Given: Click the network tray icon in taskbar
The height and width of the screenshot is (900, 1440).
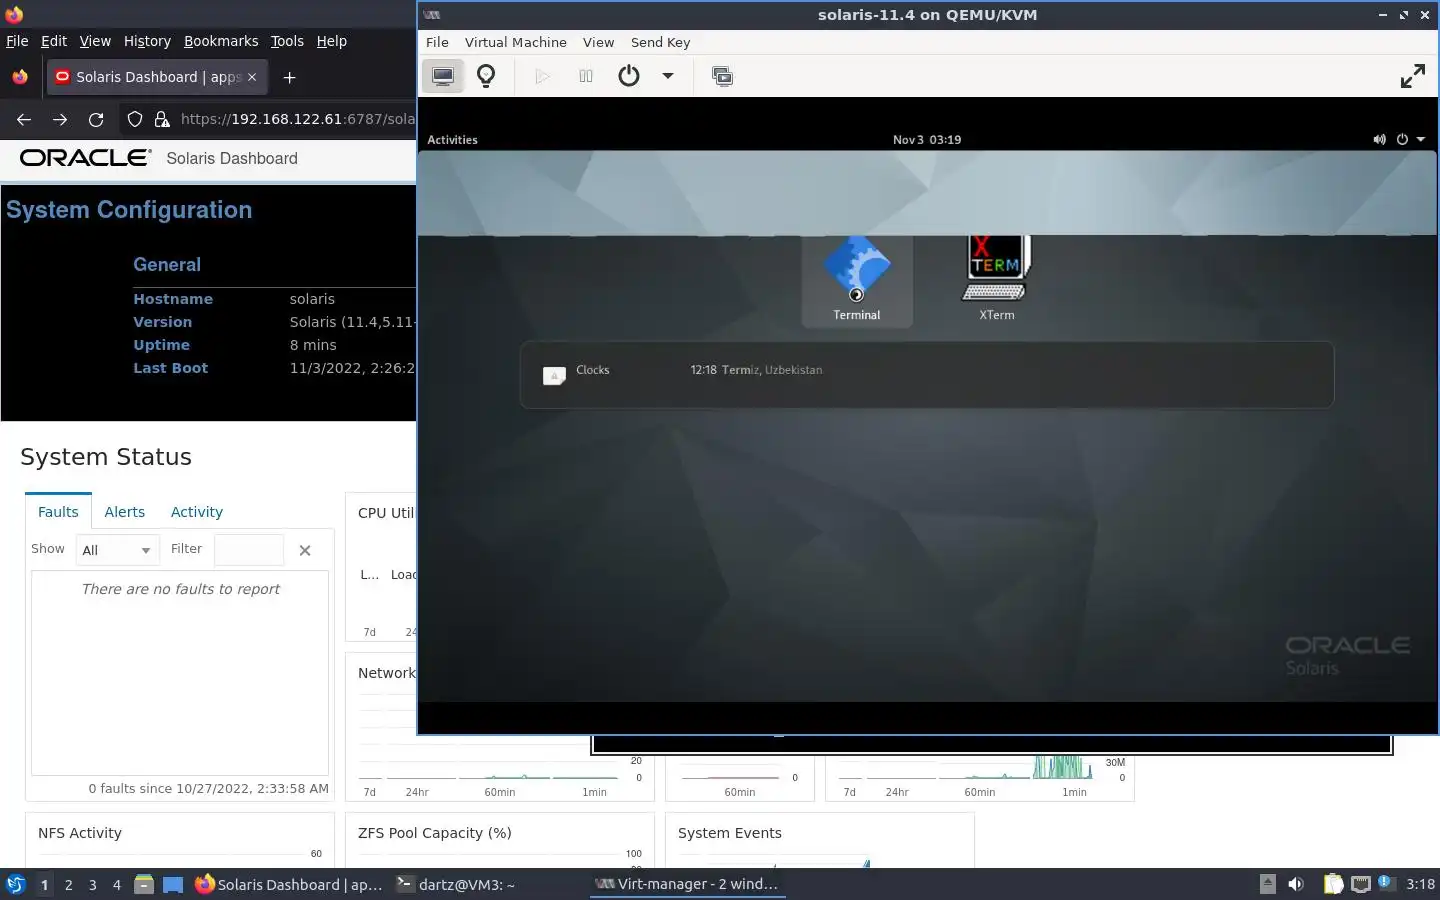Looking at the screenshot, I should (x=1360, y=884).
